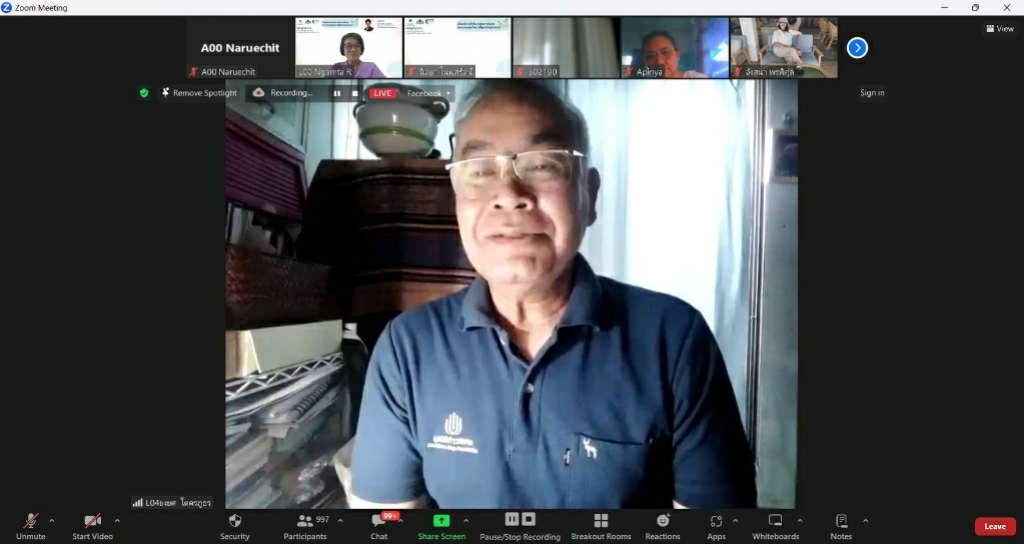
Task: Select the 302190 participant thumbnail
Action: (566, 48)
